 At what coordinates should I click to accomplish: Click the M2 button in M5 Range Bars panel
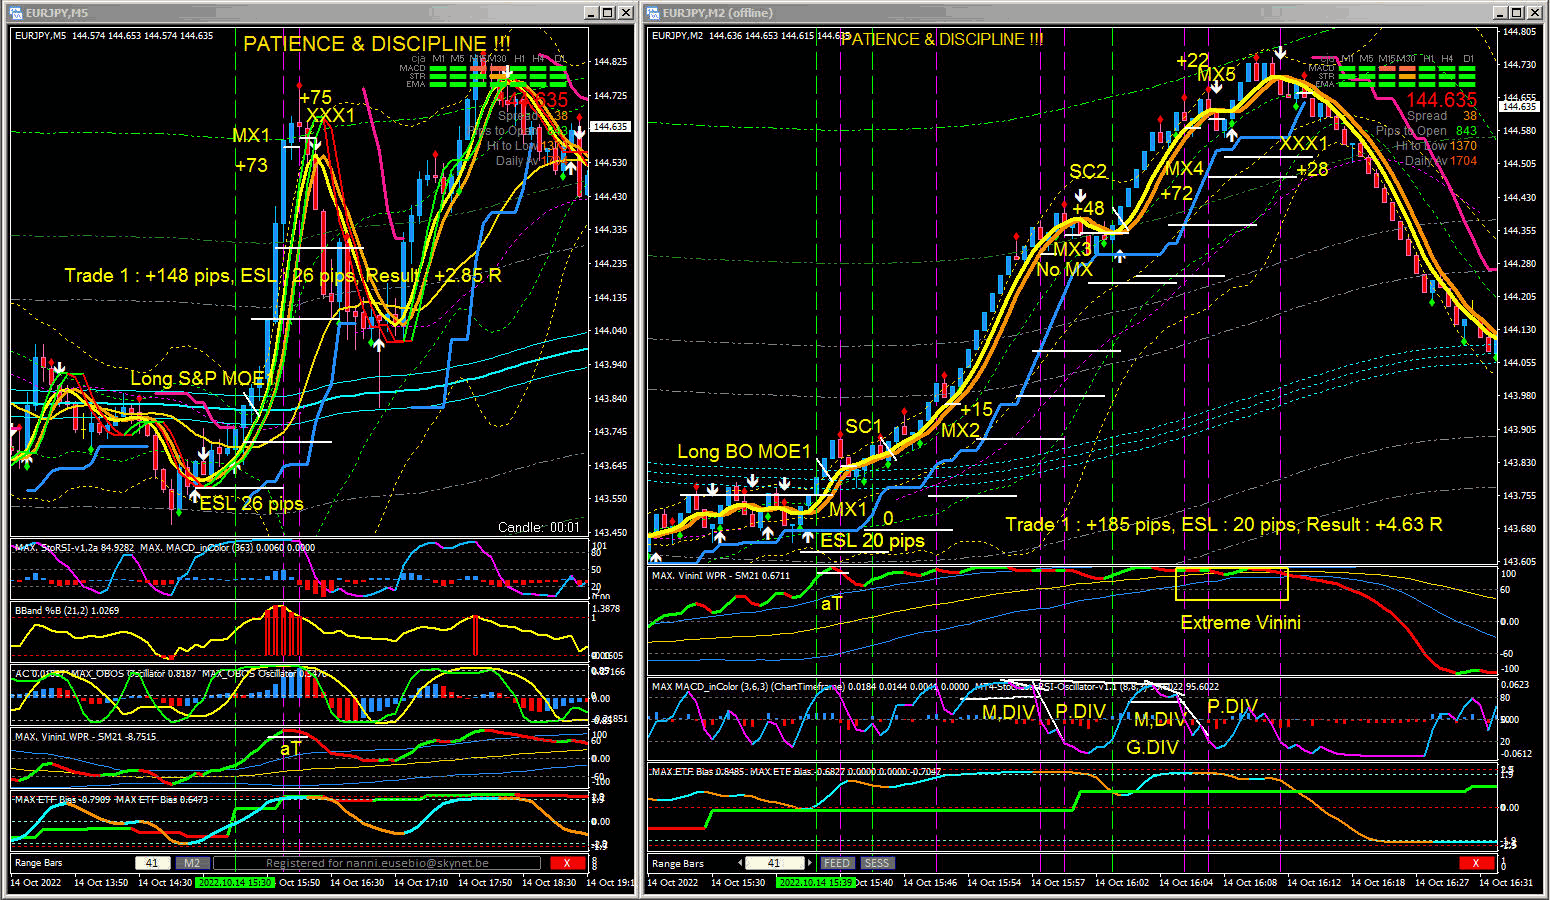192,863
